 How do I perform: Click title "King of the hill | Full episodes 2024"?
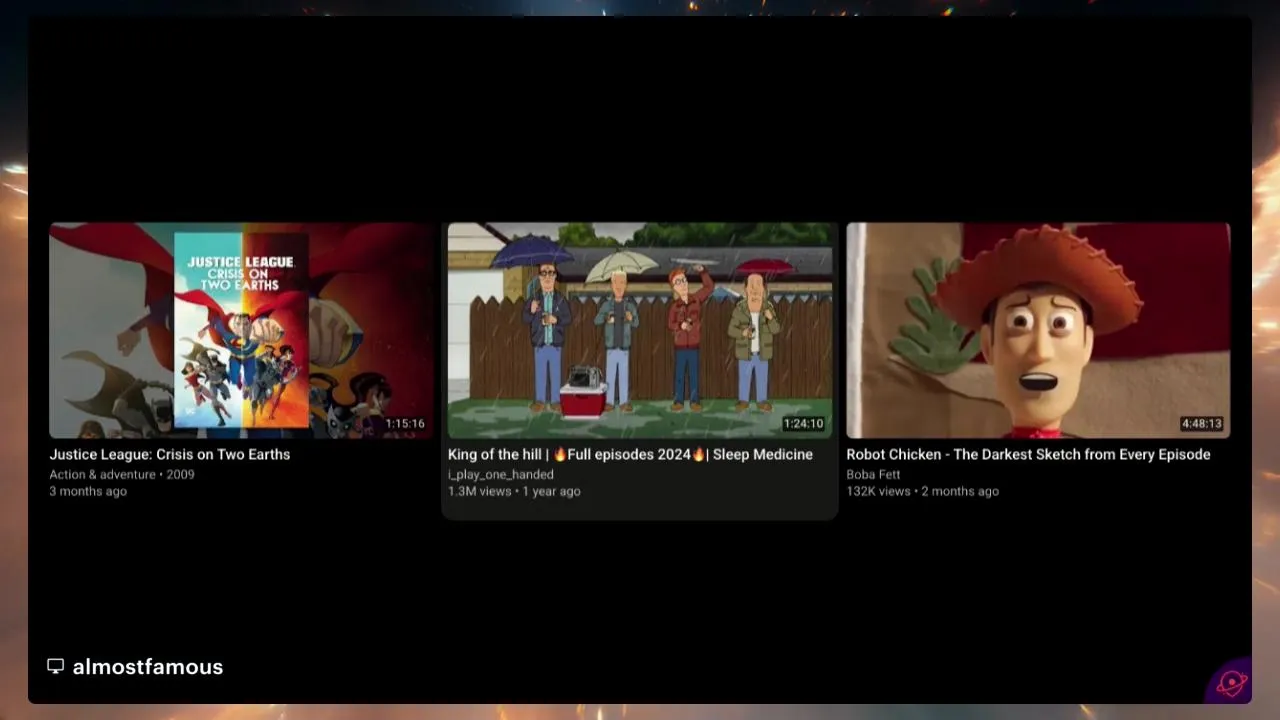(630, 454)
